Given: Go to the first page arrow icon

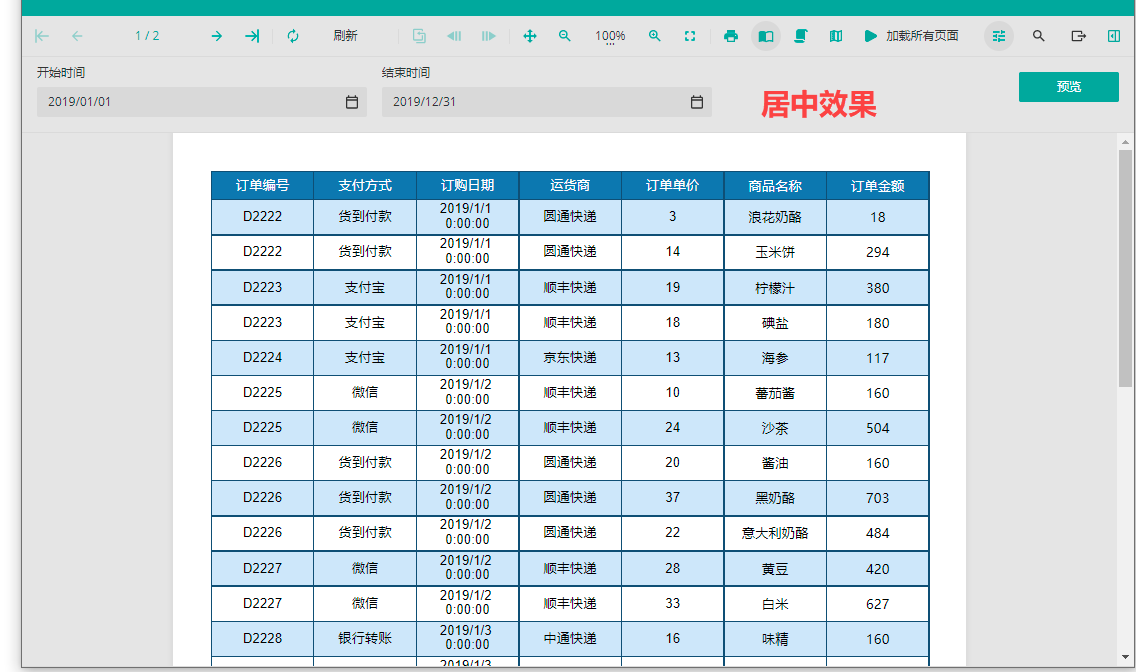Looking at the screenshot, I should click(x=42, y=36).
